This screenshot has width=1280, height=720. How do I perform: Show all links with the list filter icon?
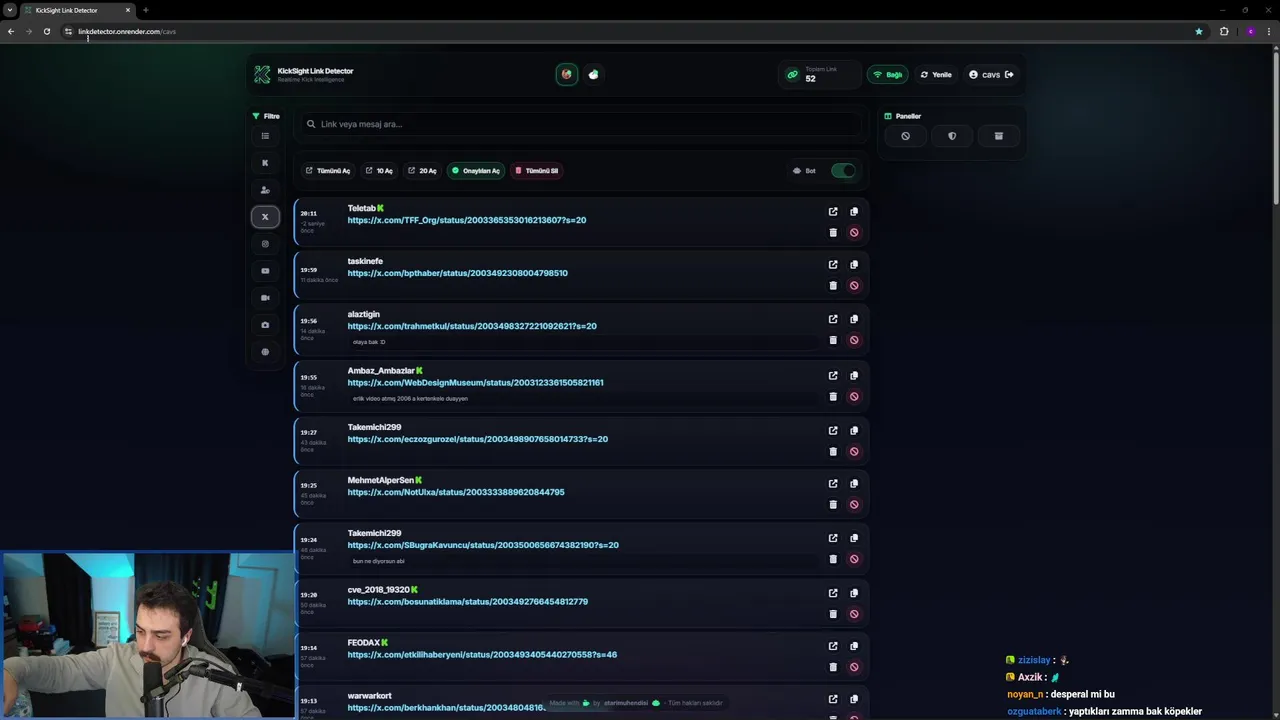265,136
